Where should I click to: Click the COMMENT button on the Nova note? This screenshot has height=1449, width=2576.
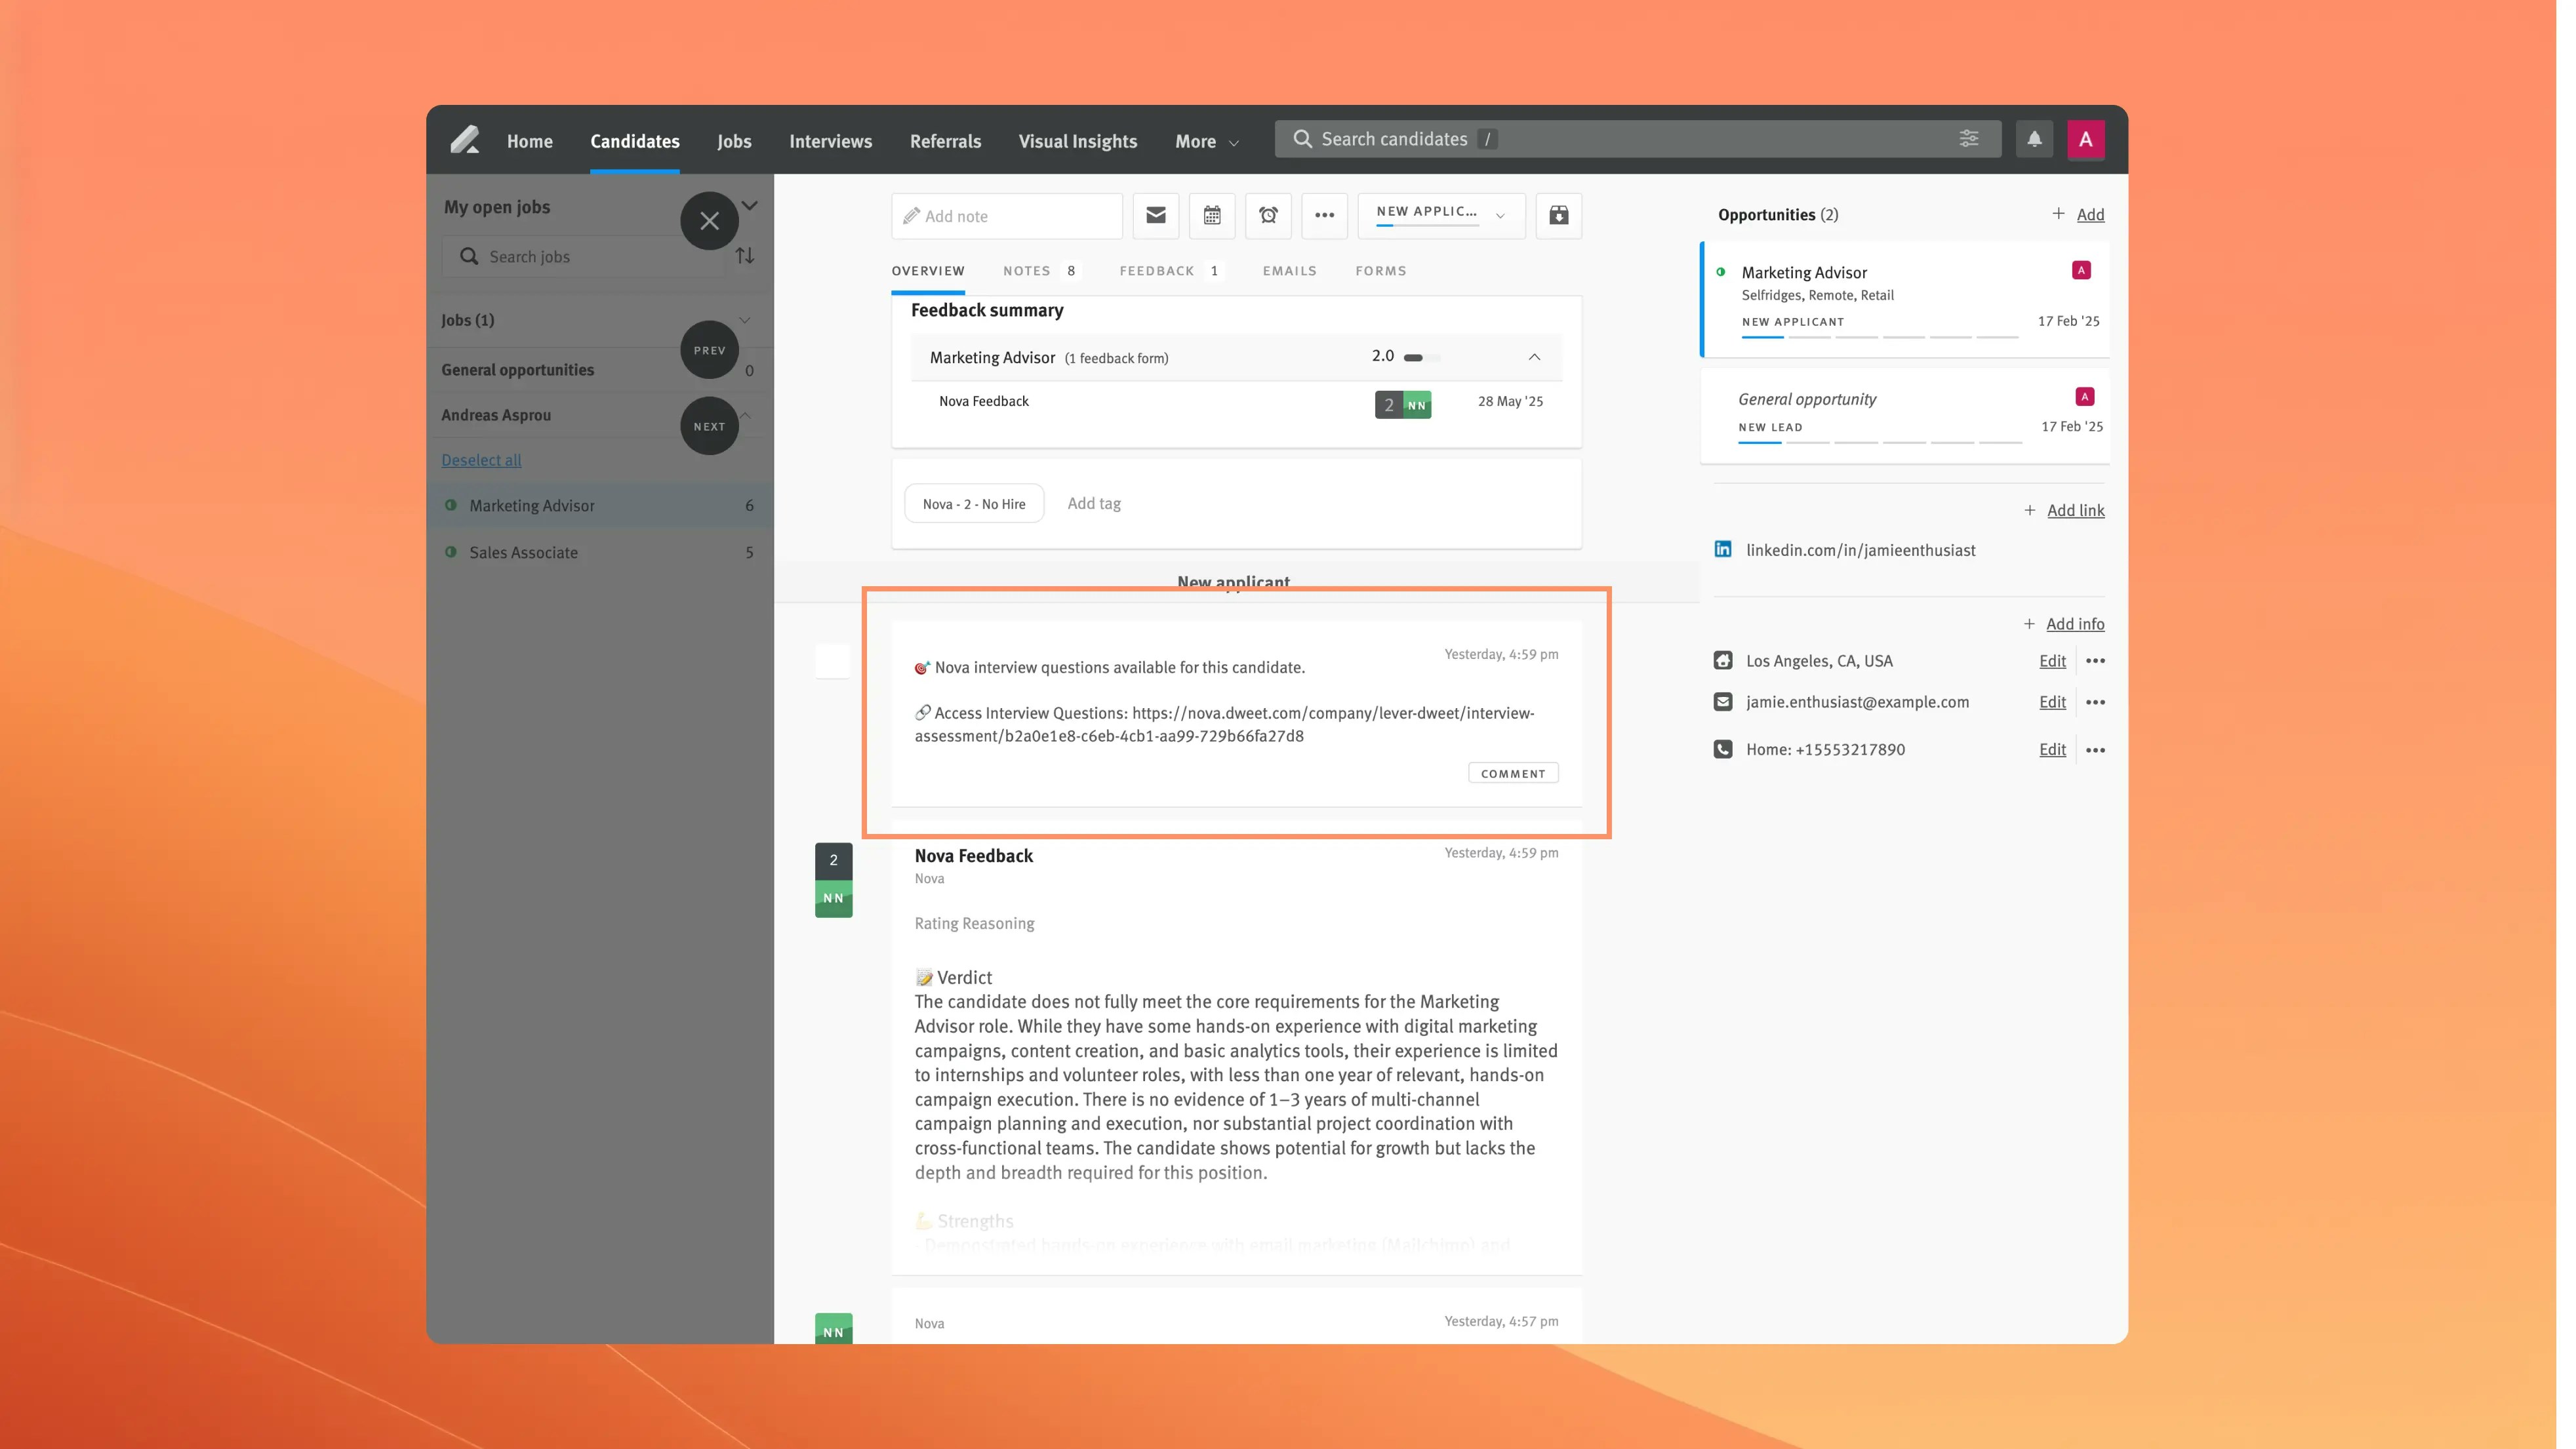(1512, 772)
